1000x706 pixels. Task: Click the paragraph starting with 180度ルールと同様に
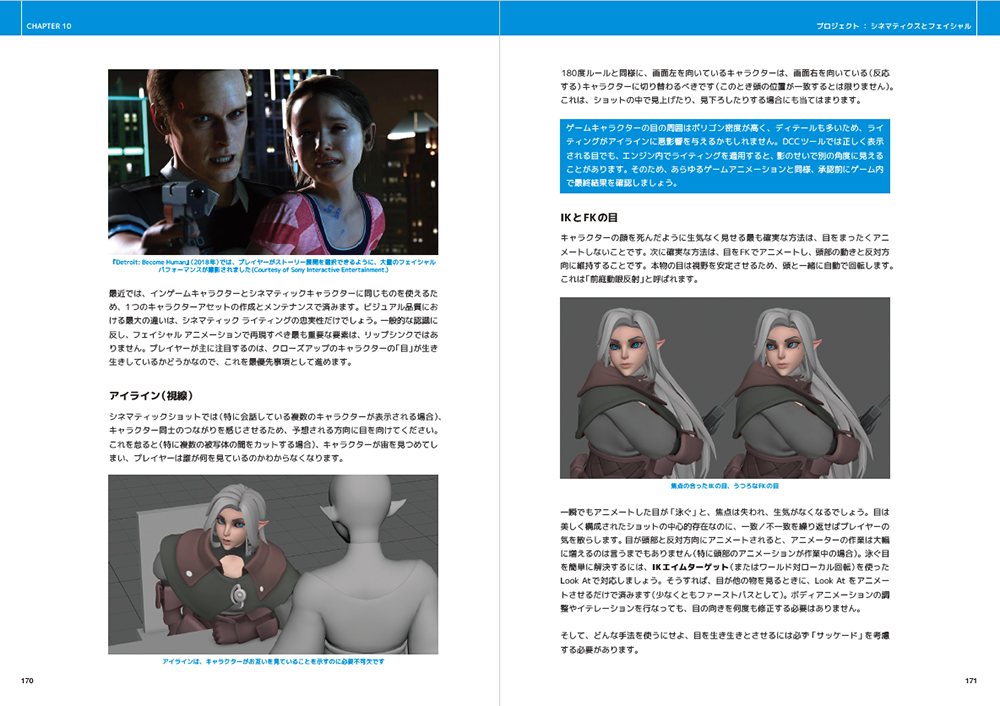[725, 86]
